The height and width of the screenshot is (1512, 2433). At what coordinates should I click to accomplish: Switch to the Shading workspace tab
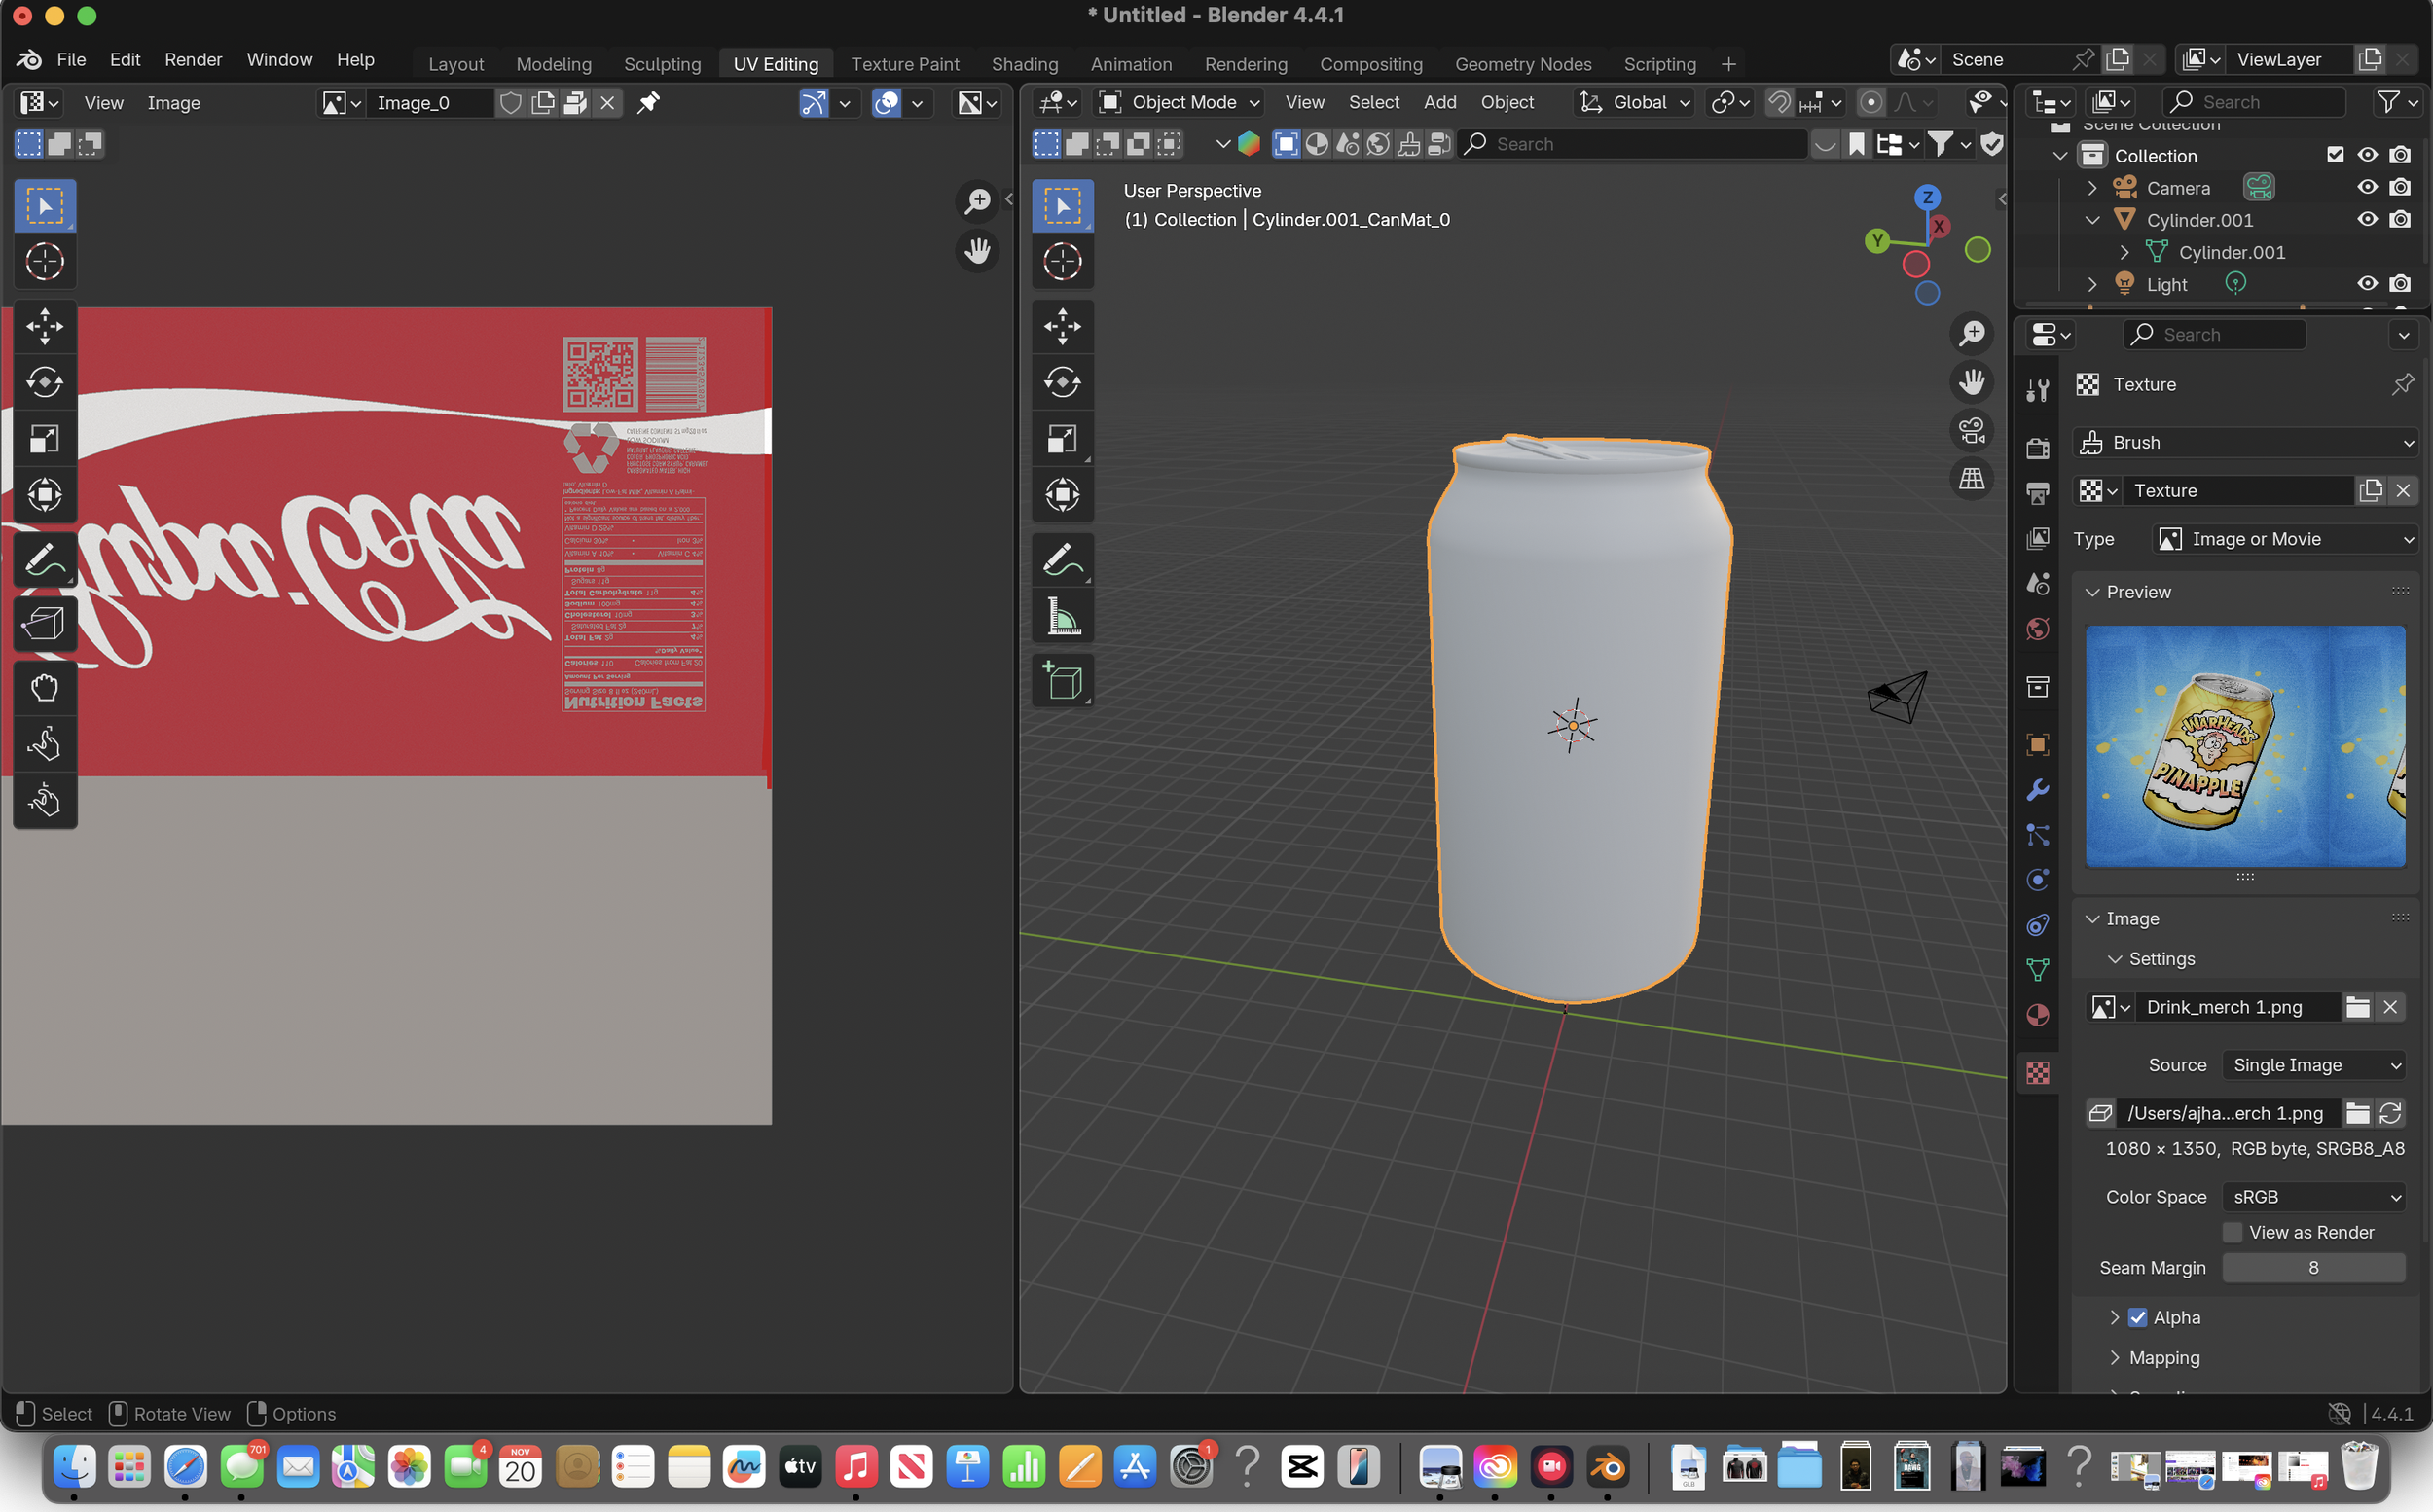(1024, 64)
